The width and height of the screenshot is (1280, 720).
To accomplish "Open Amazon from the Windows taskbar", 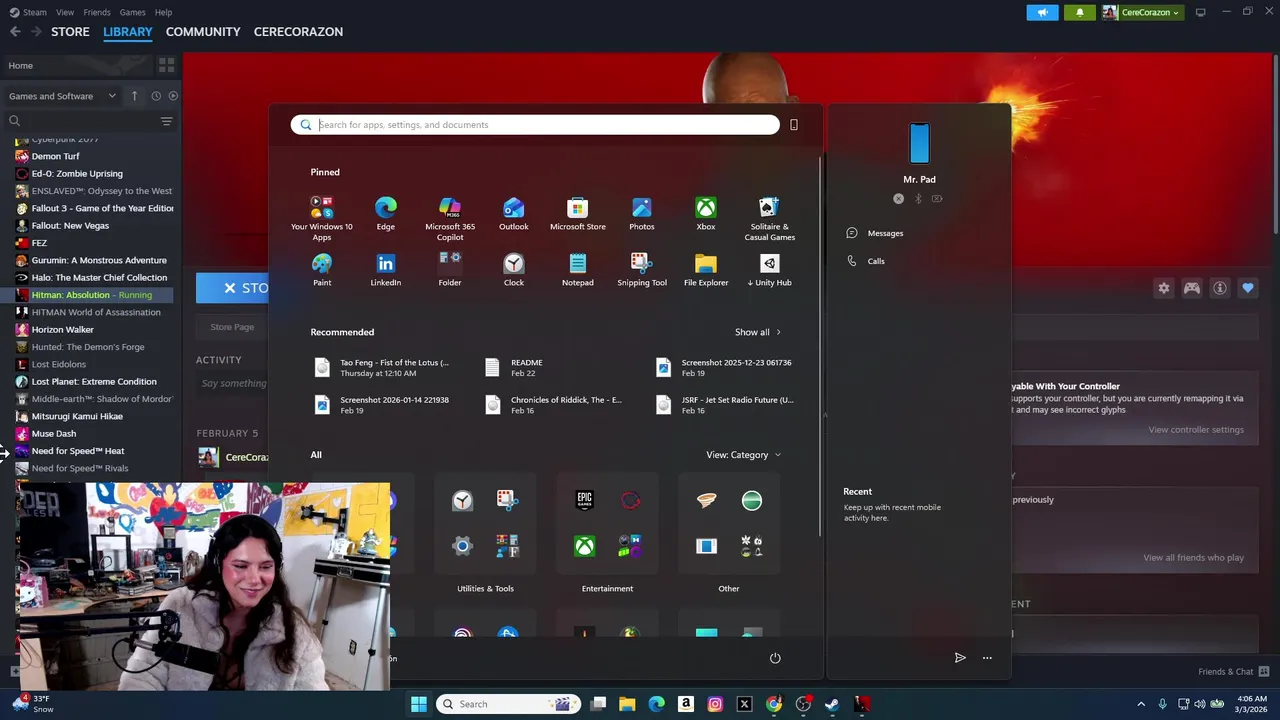I will (686, 704).
